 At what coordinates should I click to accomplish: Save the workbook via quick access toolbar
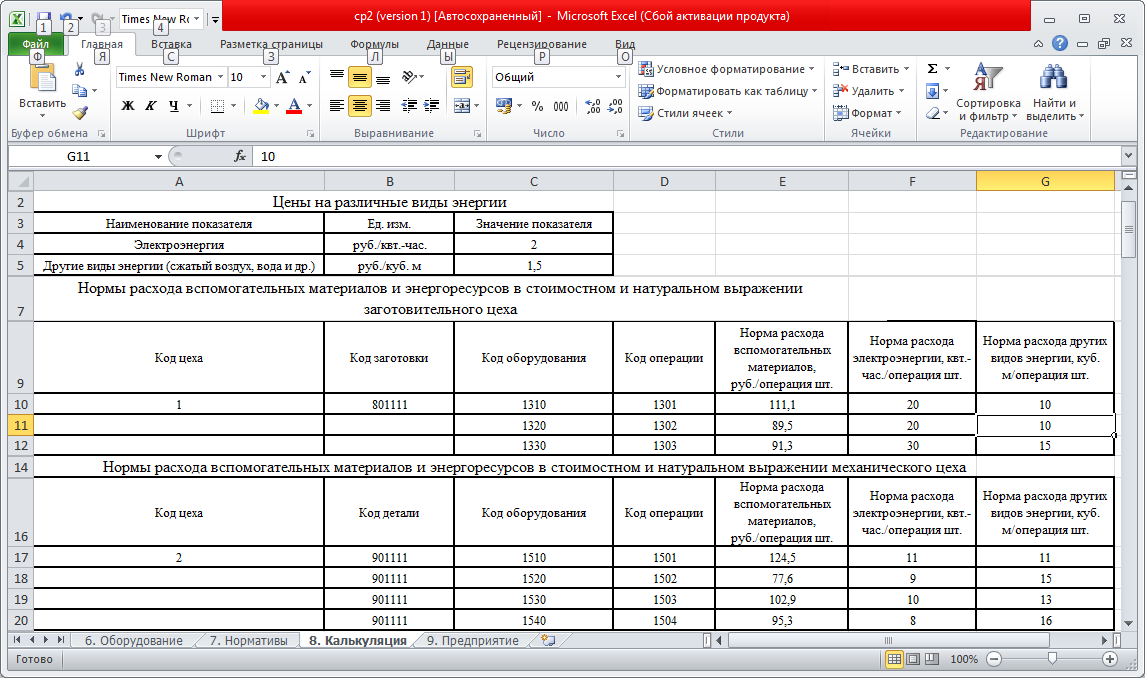(x=43, y=18)
